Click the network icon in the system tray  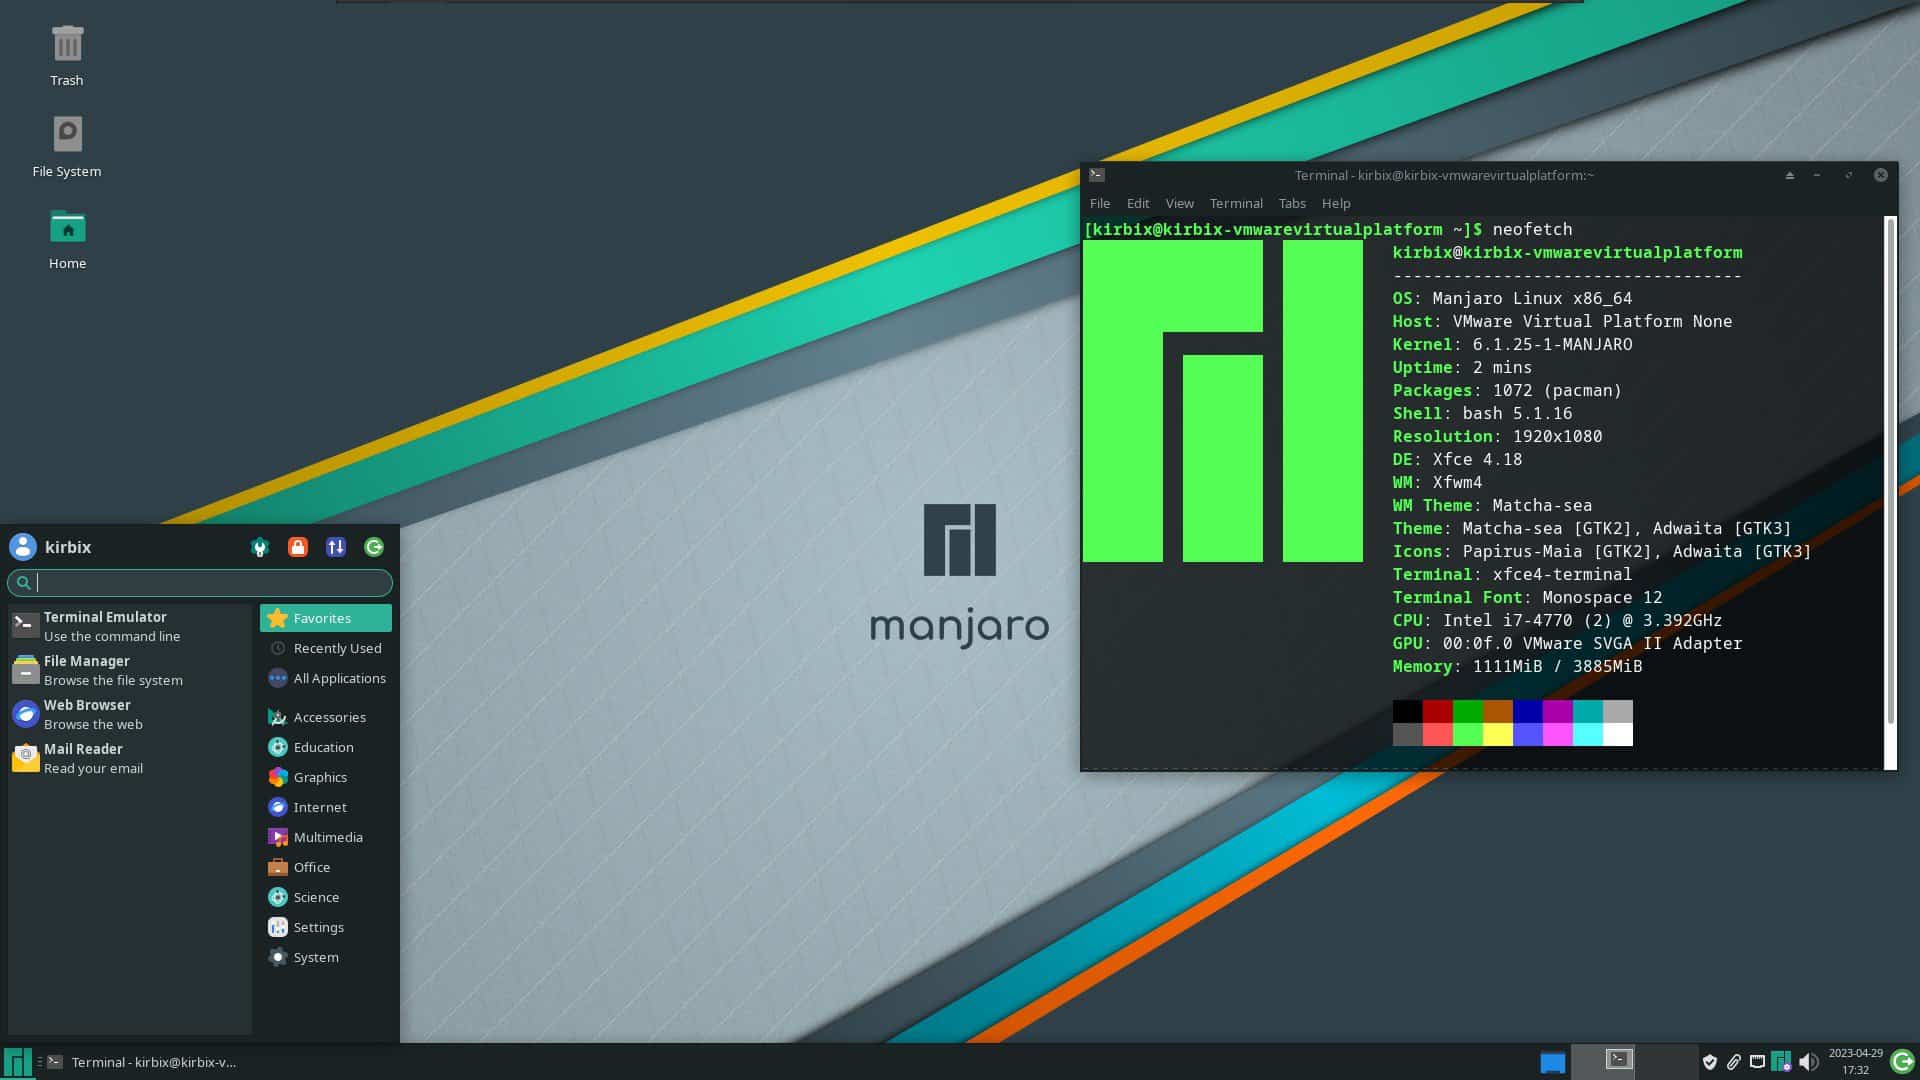[1757, 1062]
